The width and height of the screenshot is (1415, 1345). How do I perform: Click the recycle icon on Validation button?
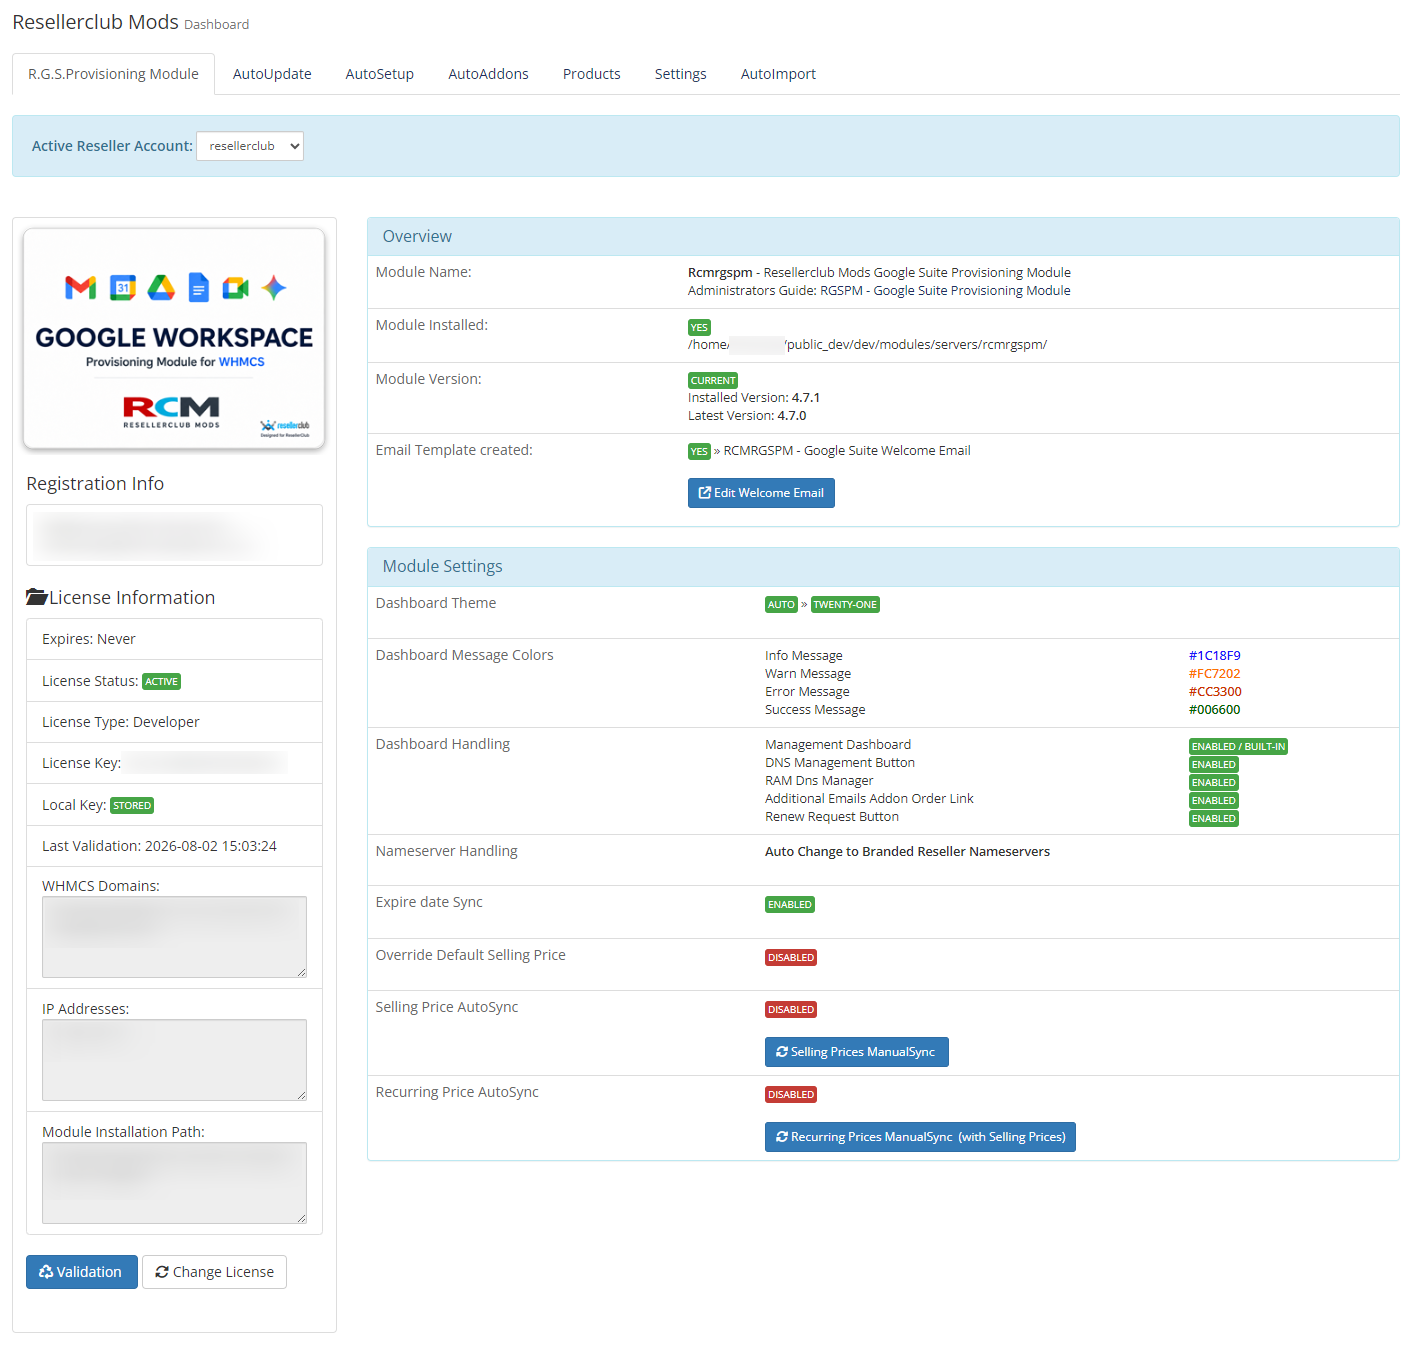pos(46,1272)
